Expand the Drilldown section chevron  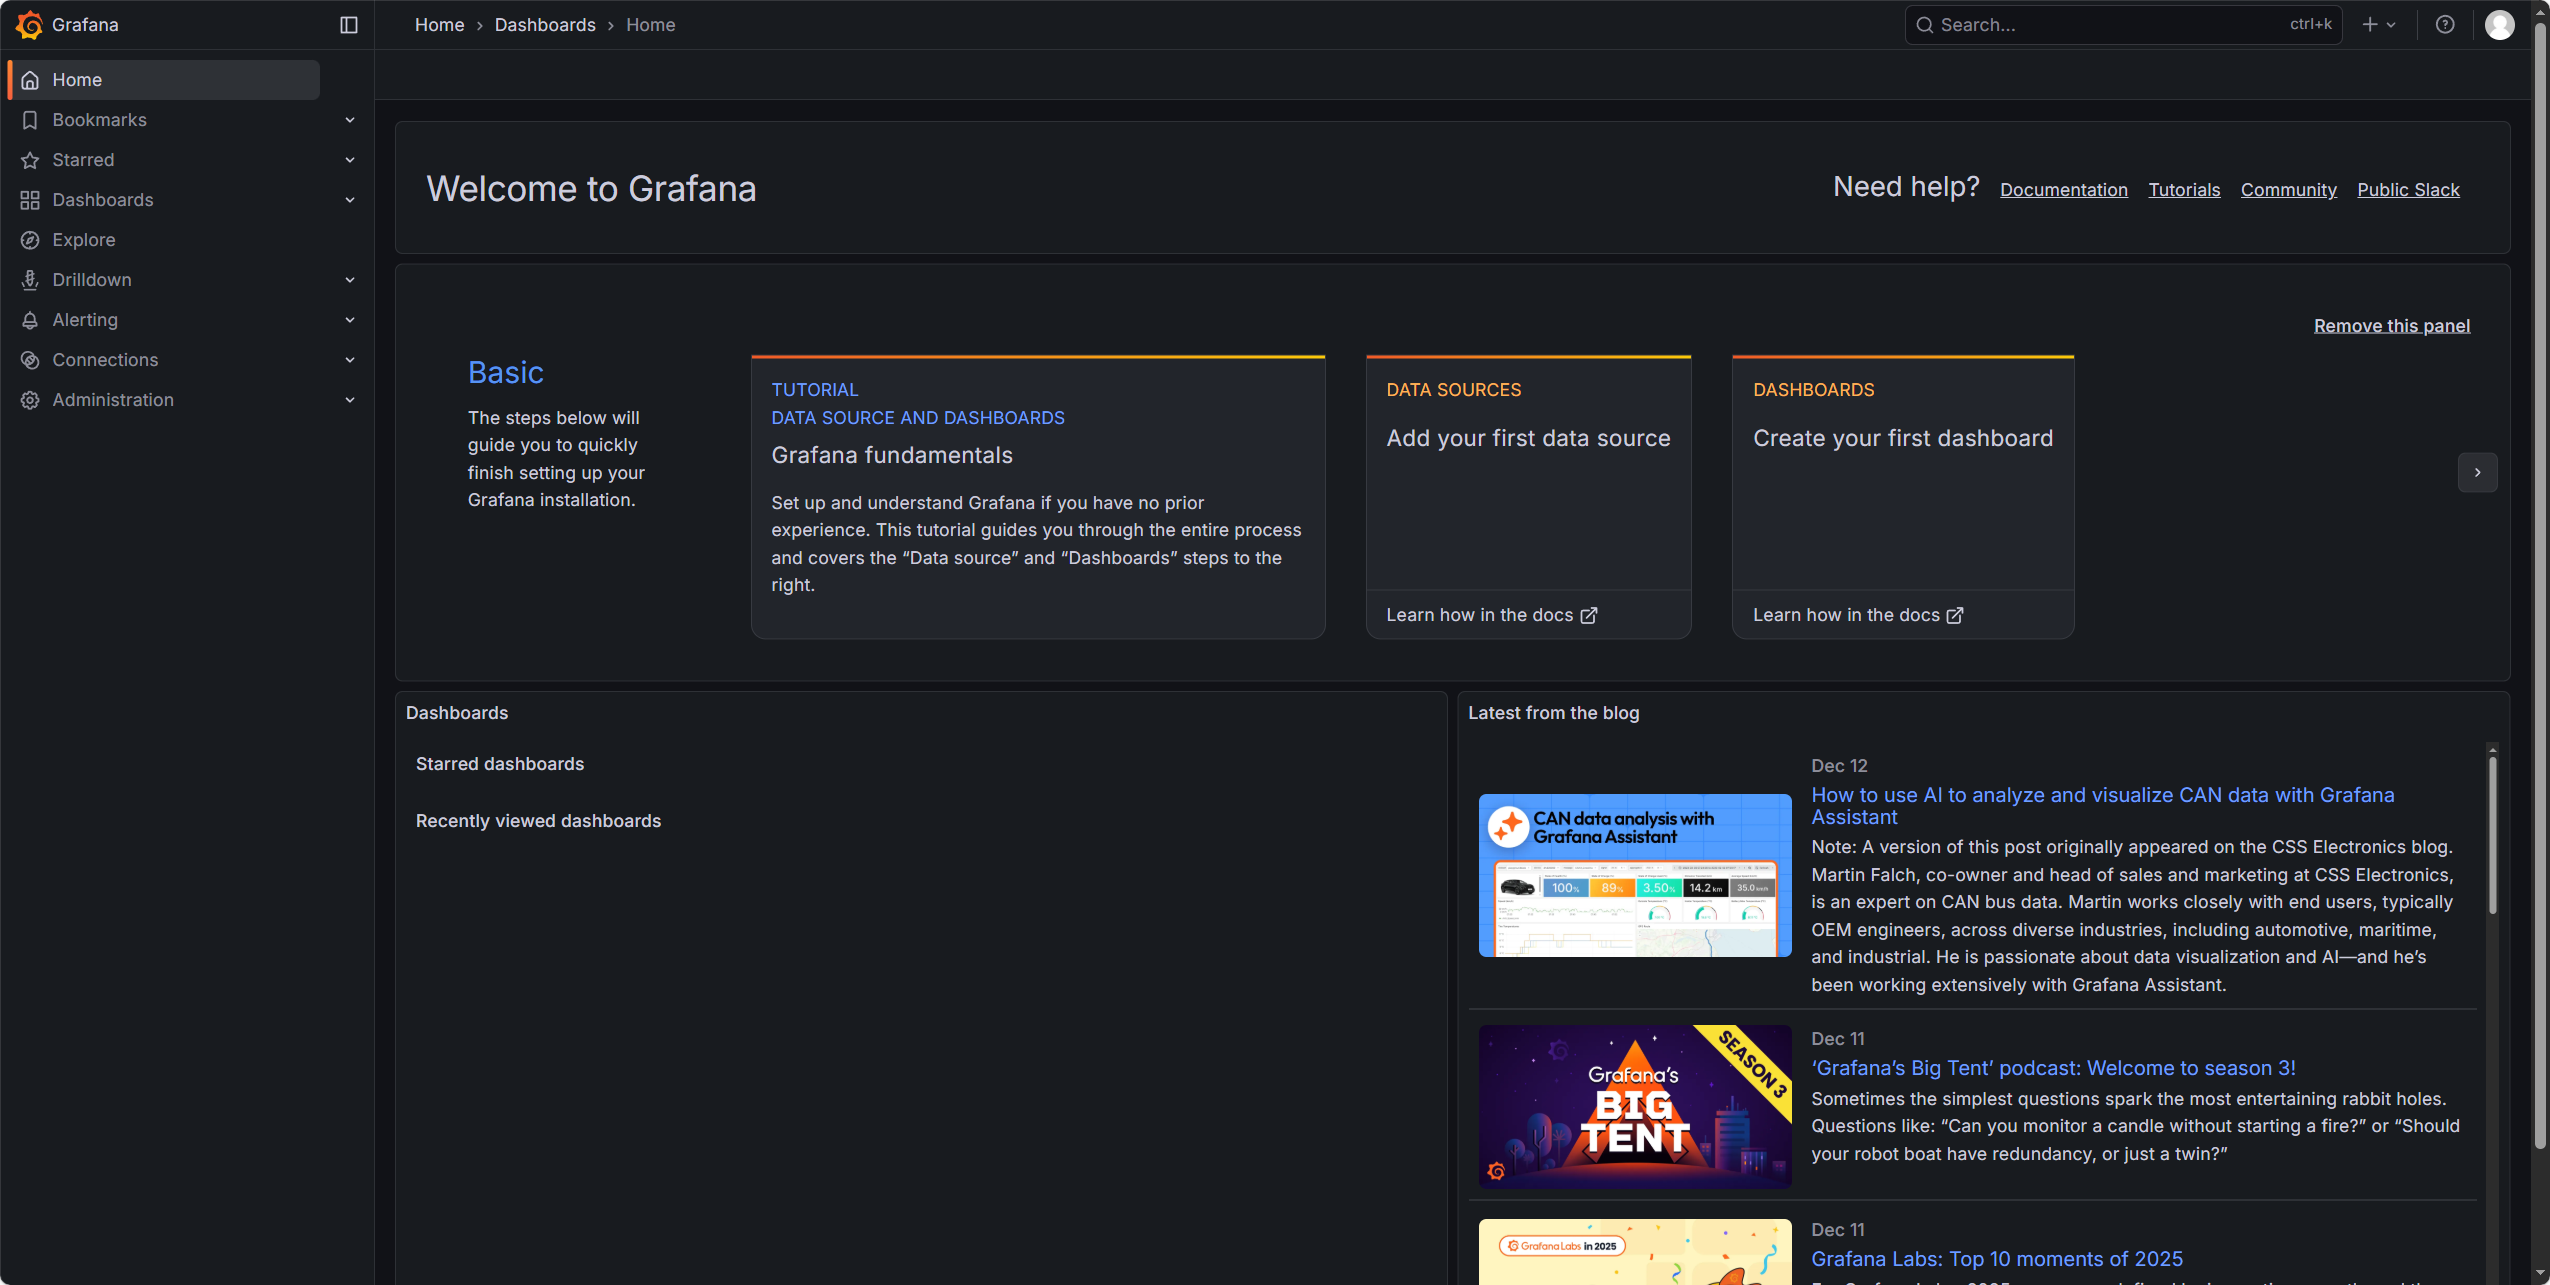coord(350,280)
